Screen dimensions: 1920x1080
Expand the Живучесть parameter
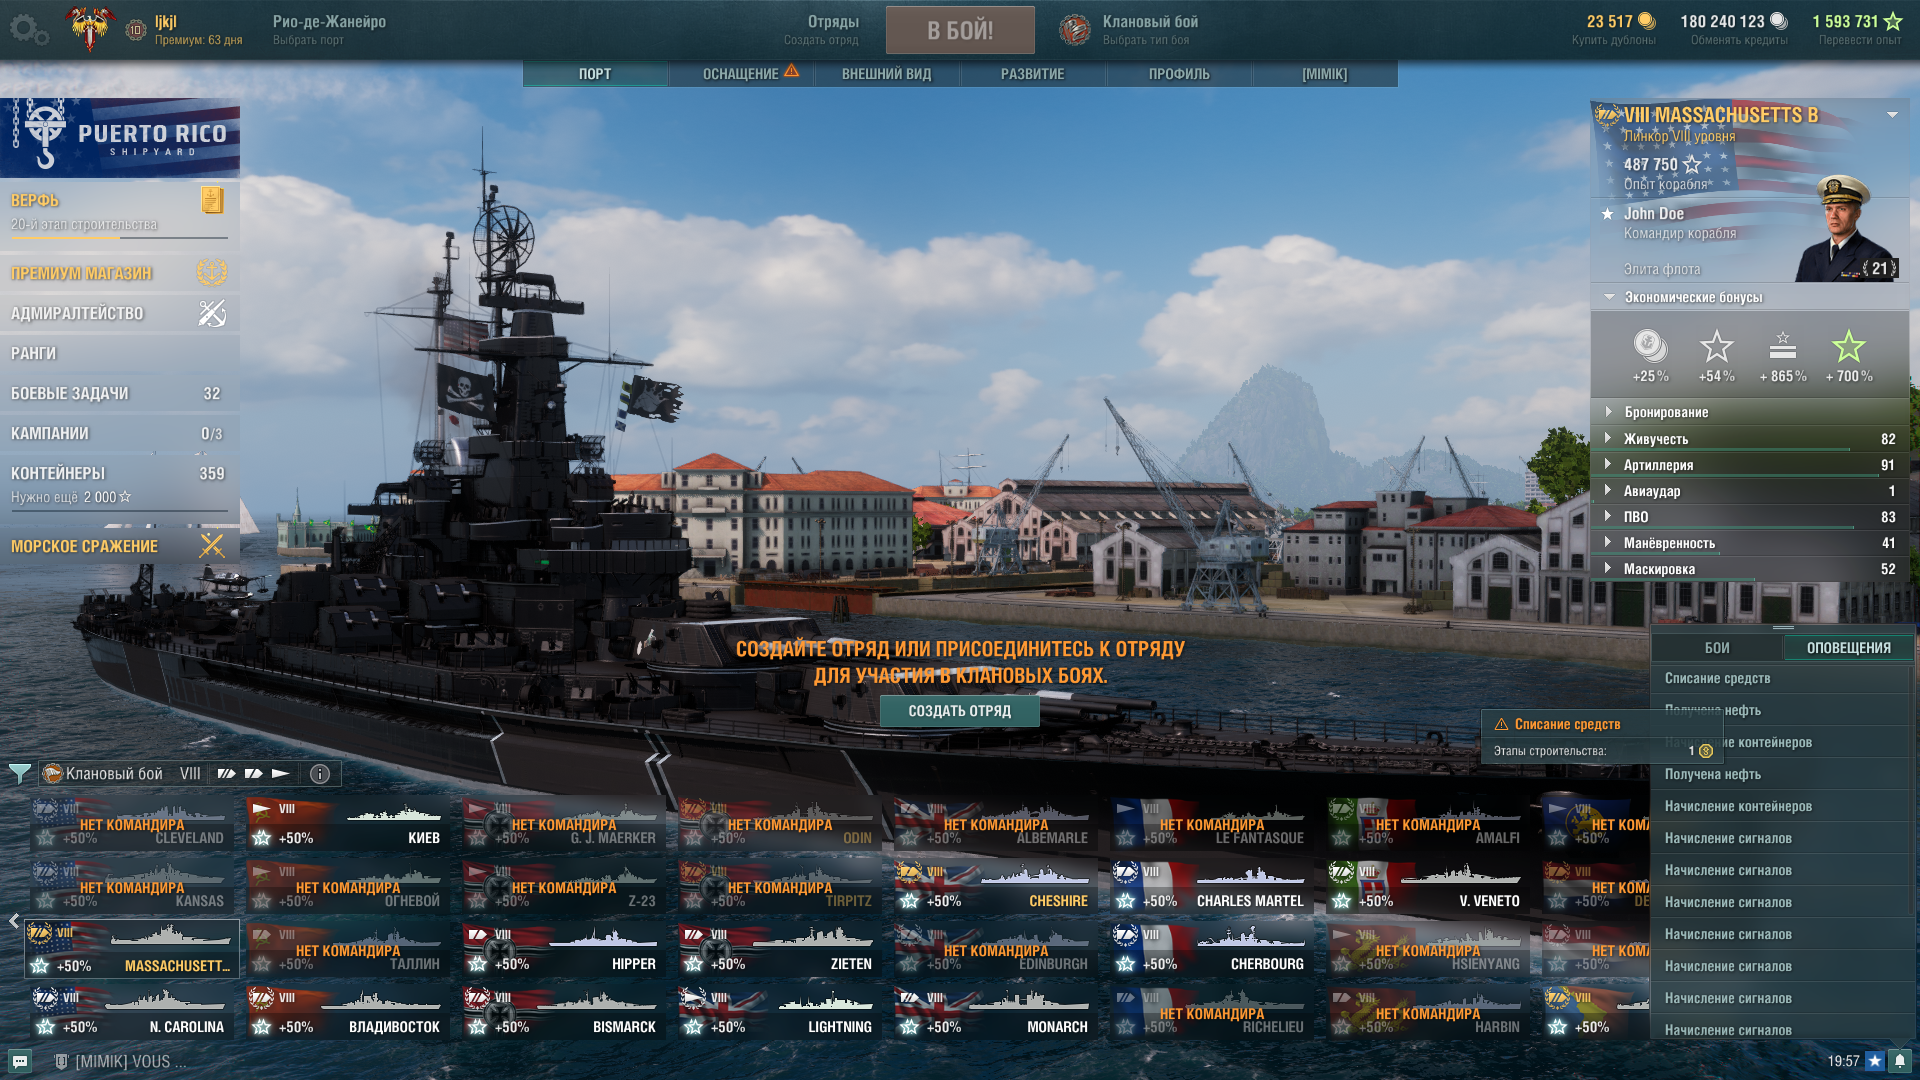(1750, 438)
